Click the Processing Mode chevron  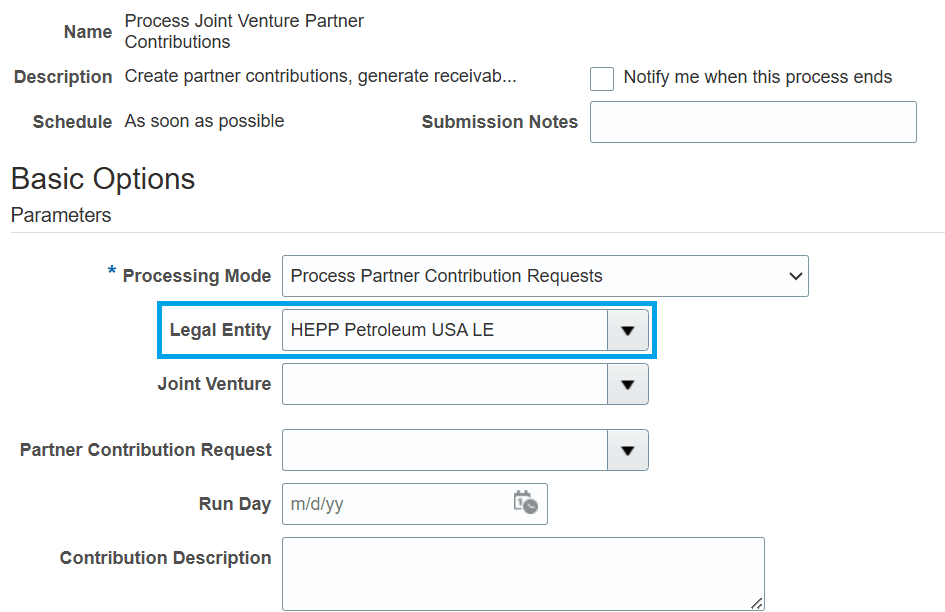tap(796, 276)
